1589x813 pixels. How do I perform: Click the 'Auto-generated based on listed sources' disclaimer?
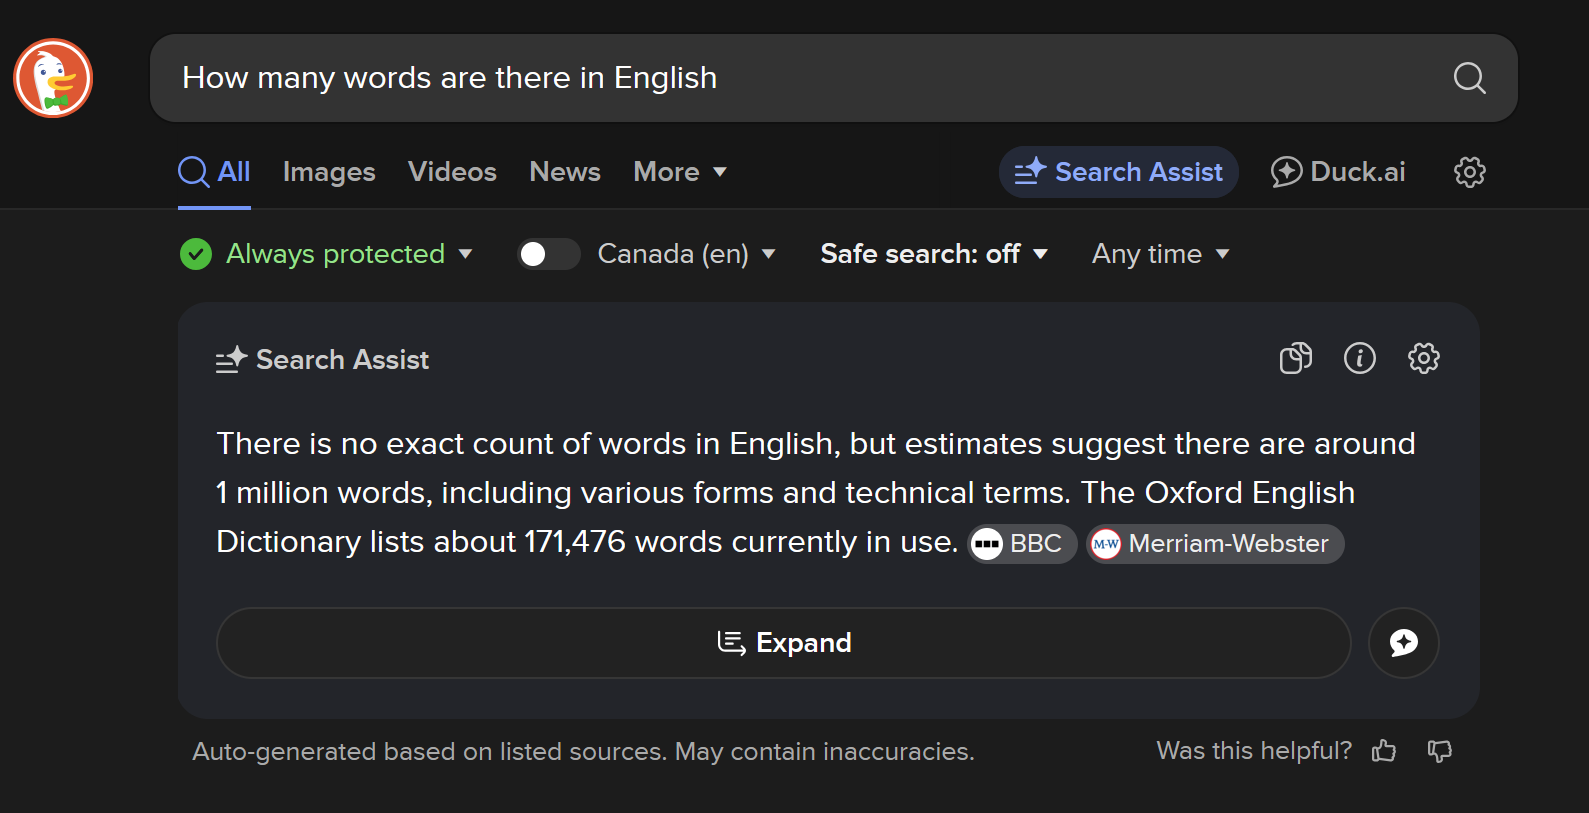coord(583,751)
